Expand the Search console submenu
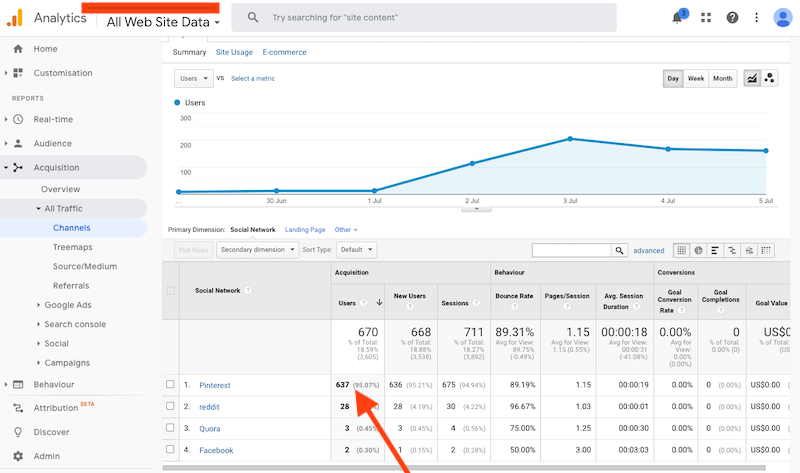The image size is (800, 473). (x=38, y=325)
